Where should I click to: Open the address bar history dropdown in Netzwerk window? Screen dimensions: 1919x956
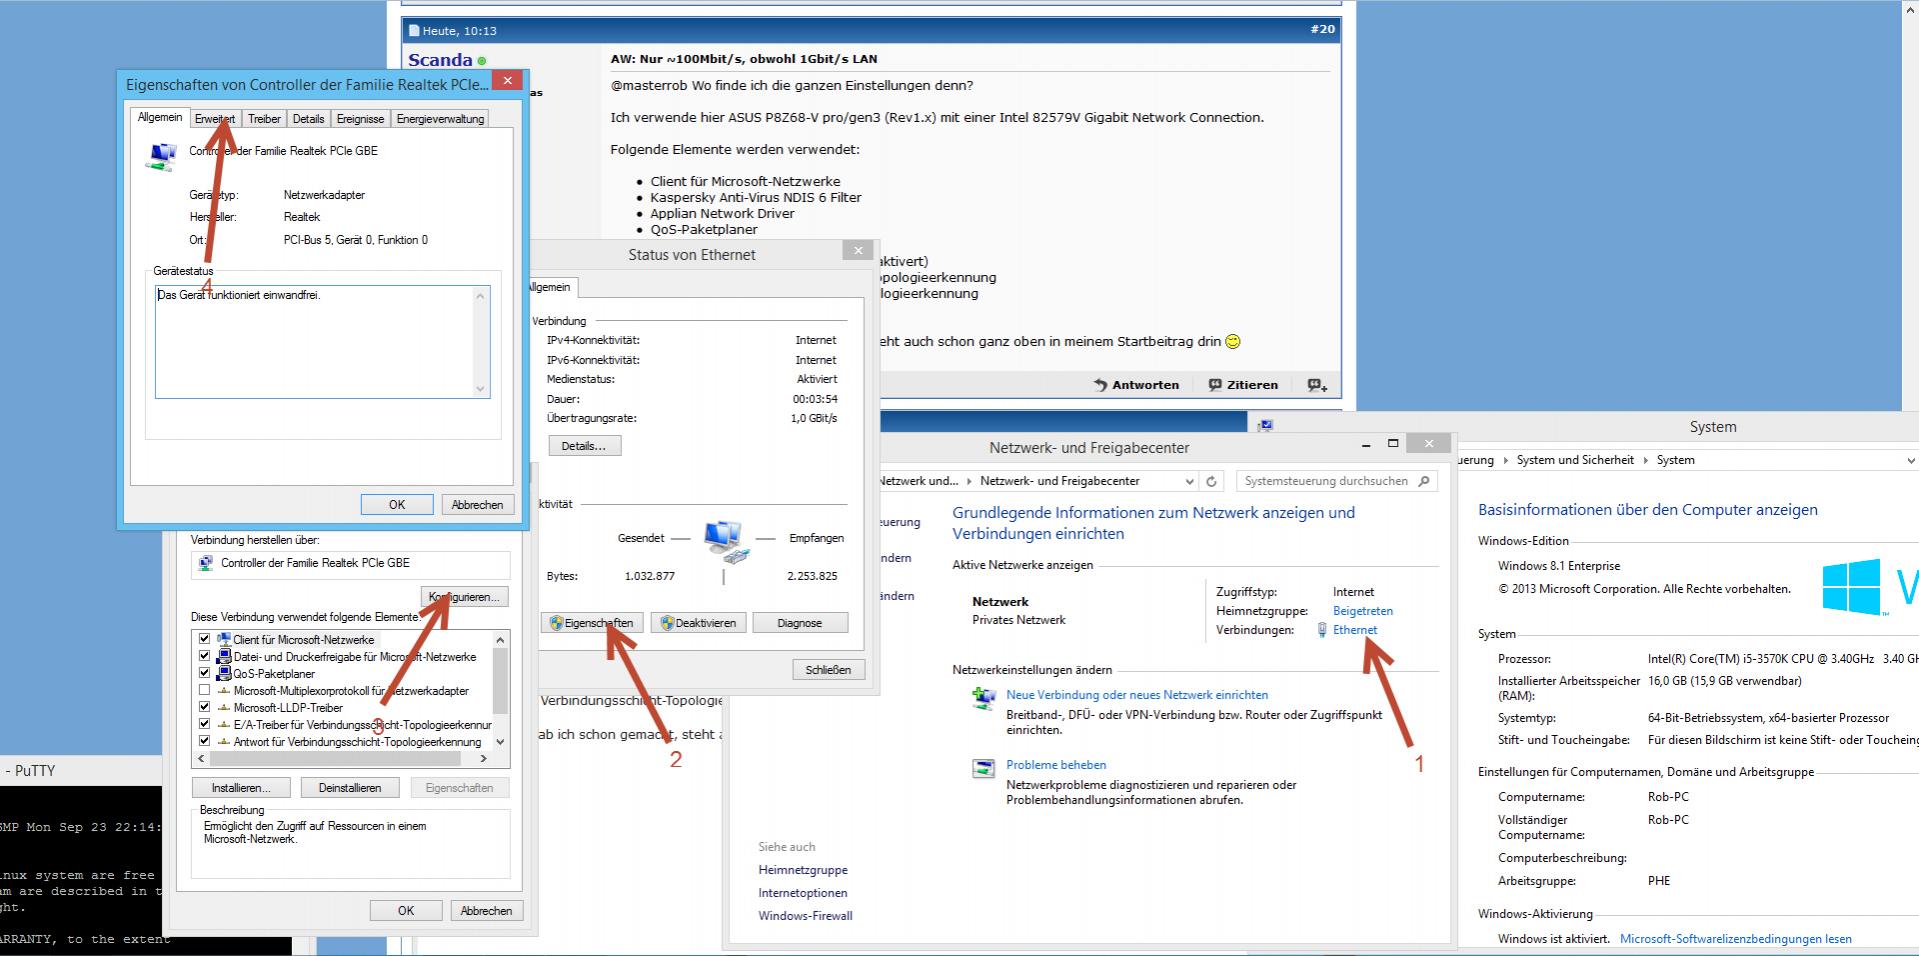pyautogui.click(x=1189, y=481)
